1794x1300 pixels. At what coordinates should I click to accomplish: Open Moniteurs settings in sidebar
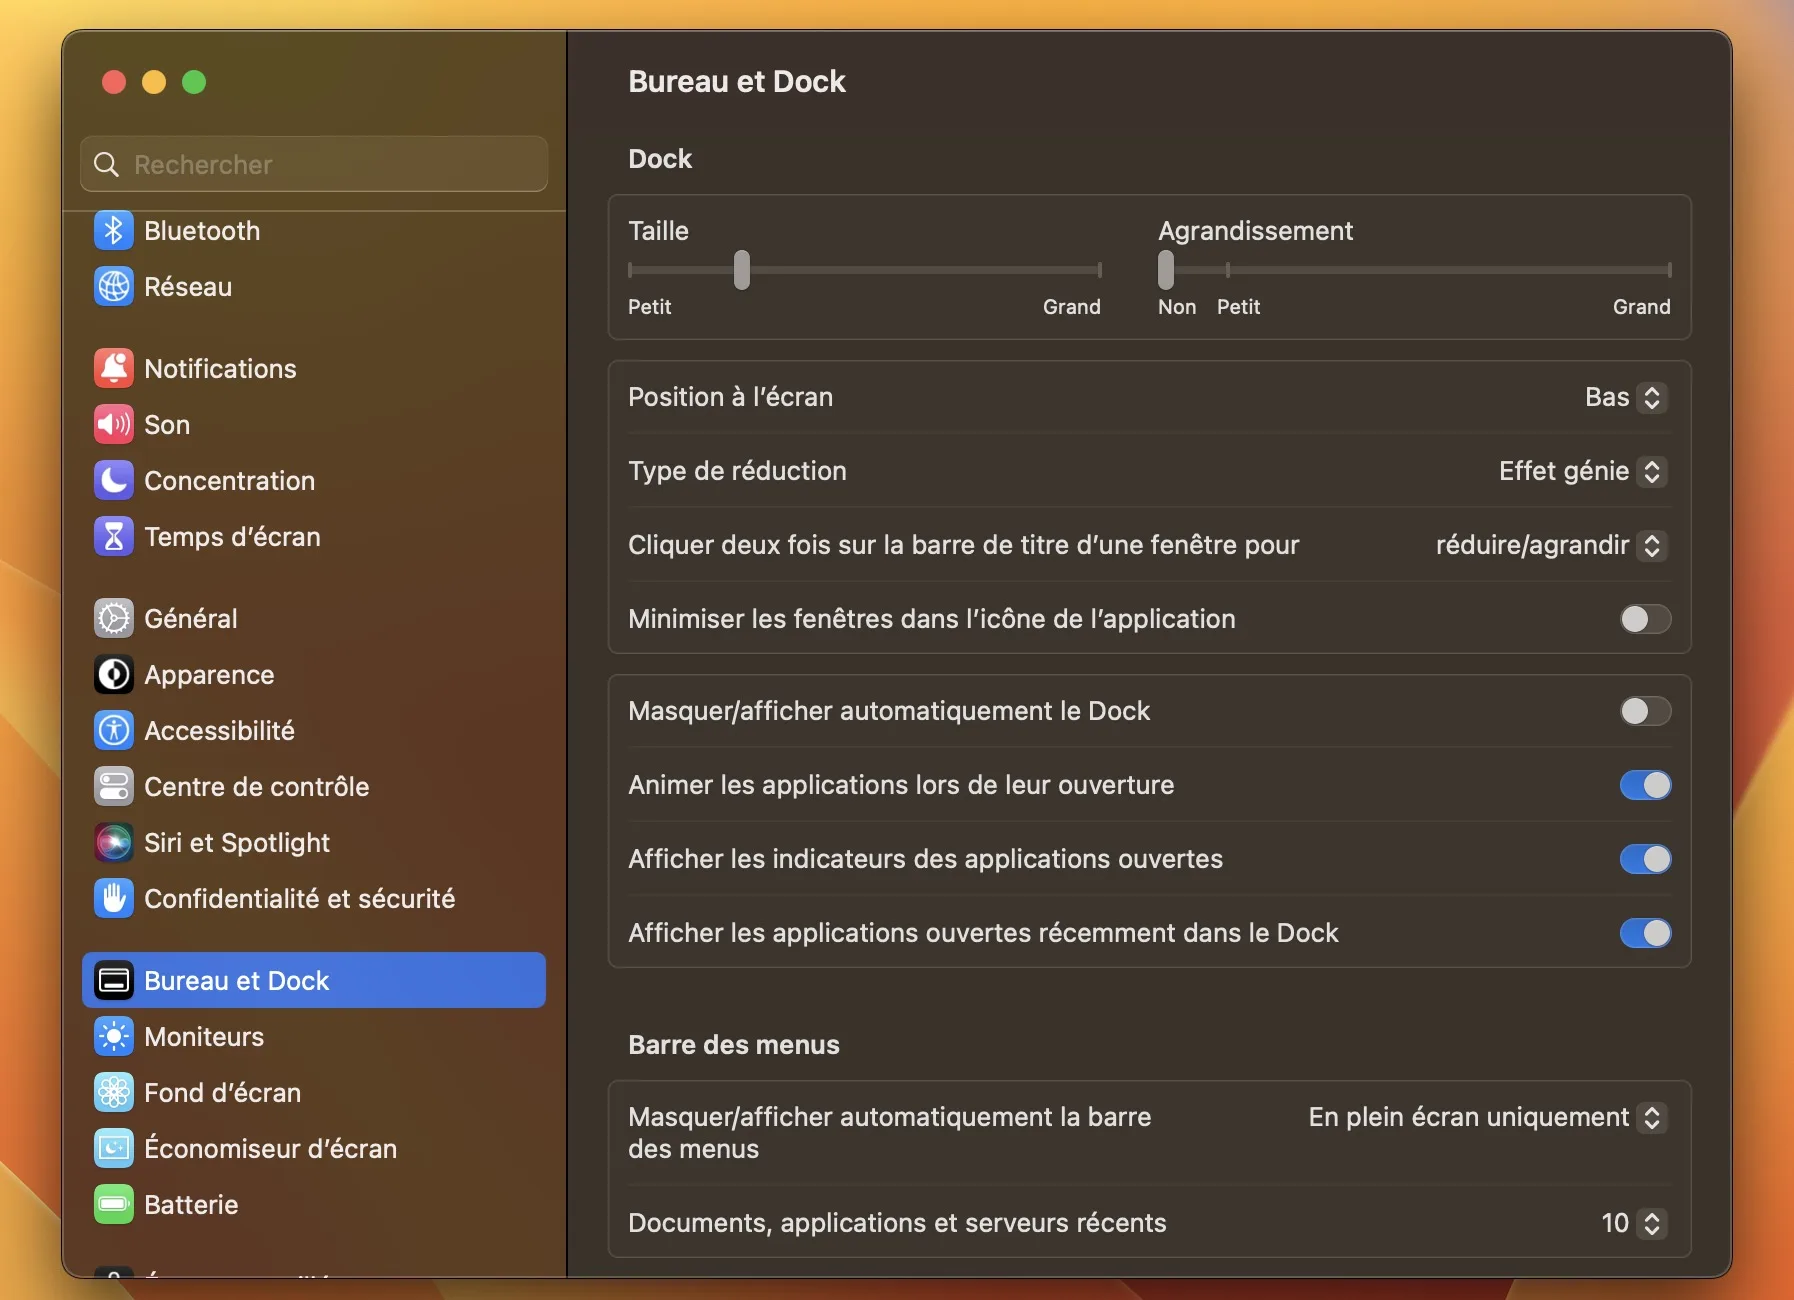[204, 1037]
